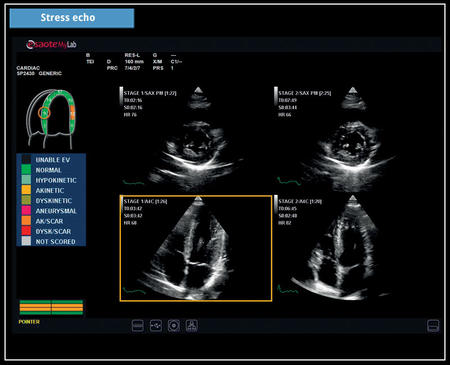The image size is (450, 365).
Task: Click the apical segment at top of heart diagram
Action: coord(59,92)
